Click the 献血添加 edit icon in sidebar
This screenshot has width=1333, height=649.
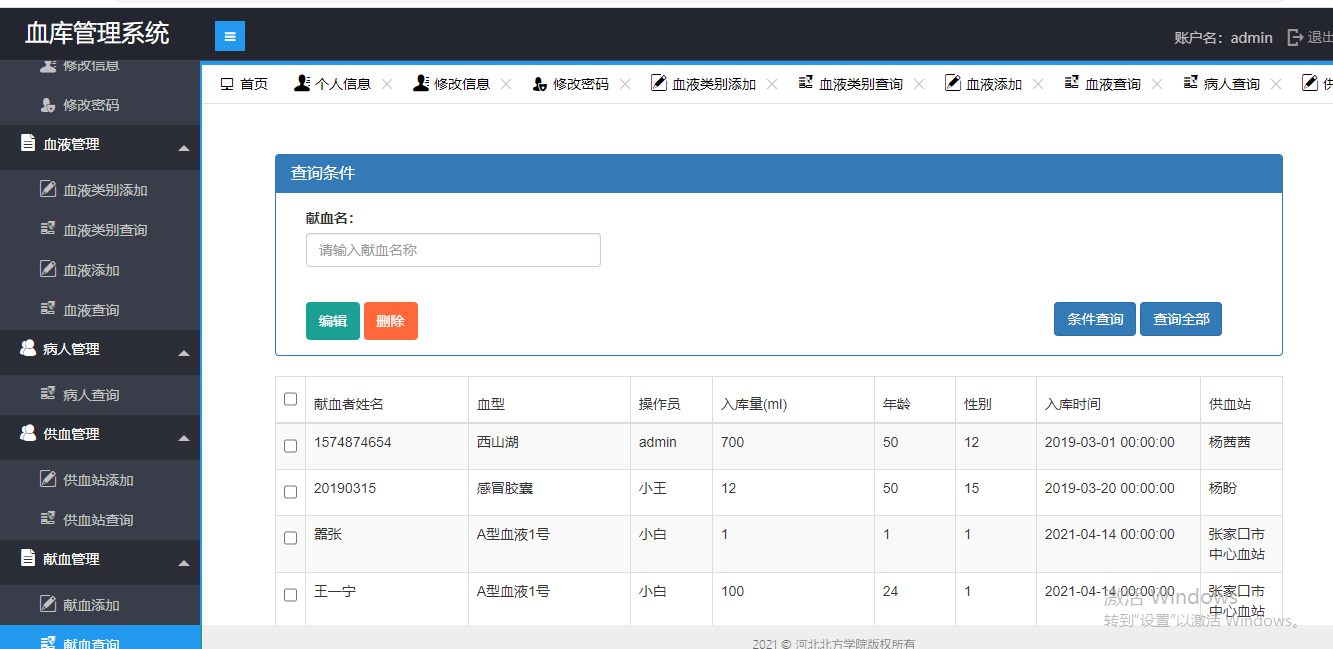pos(48,604)
